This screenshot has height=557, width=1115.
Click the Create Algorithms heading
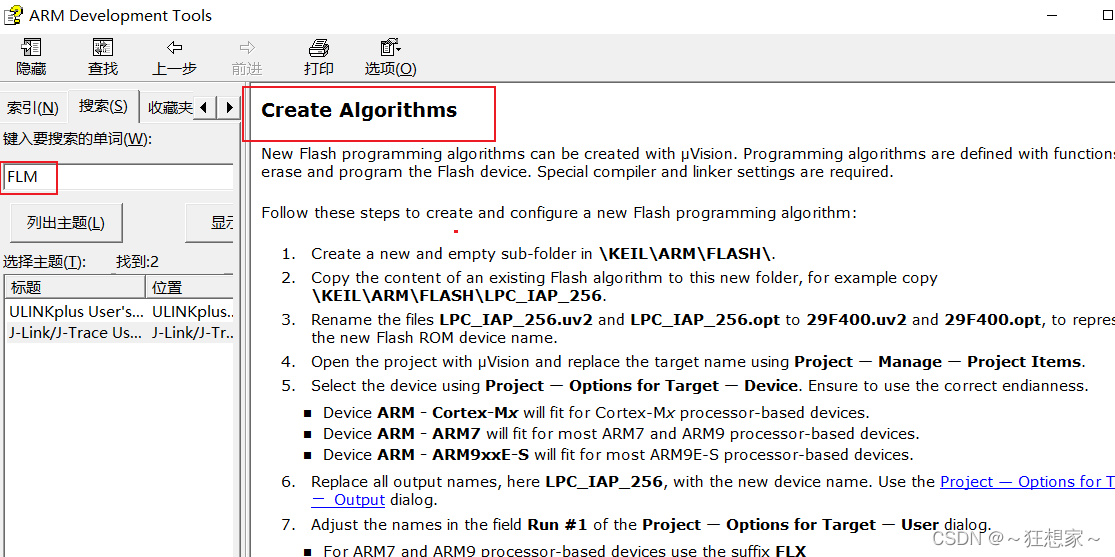point(359,110)
